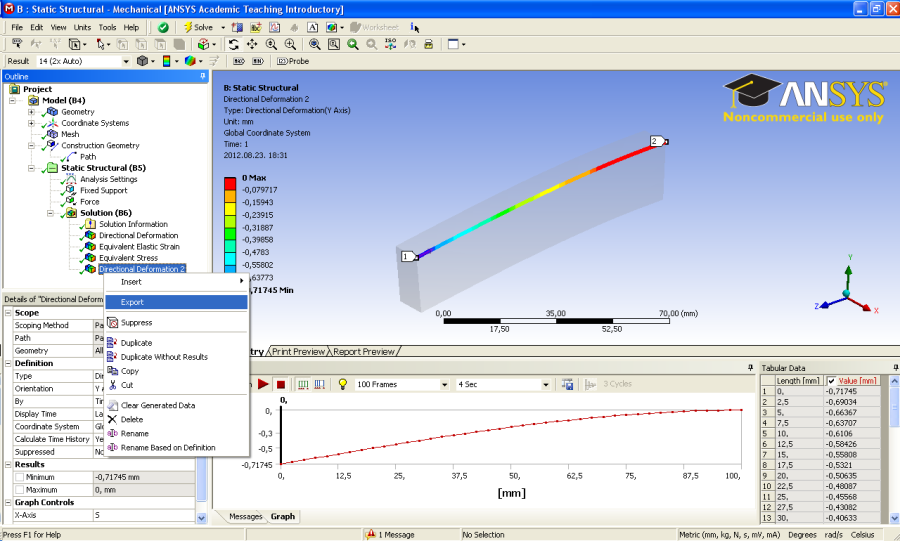This screenshot has height=541, width=900.
Task: Expand the Coordinate Systems tree node
Action: [x=31, y=123]
